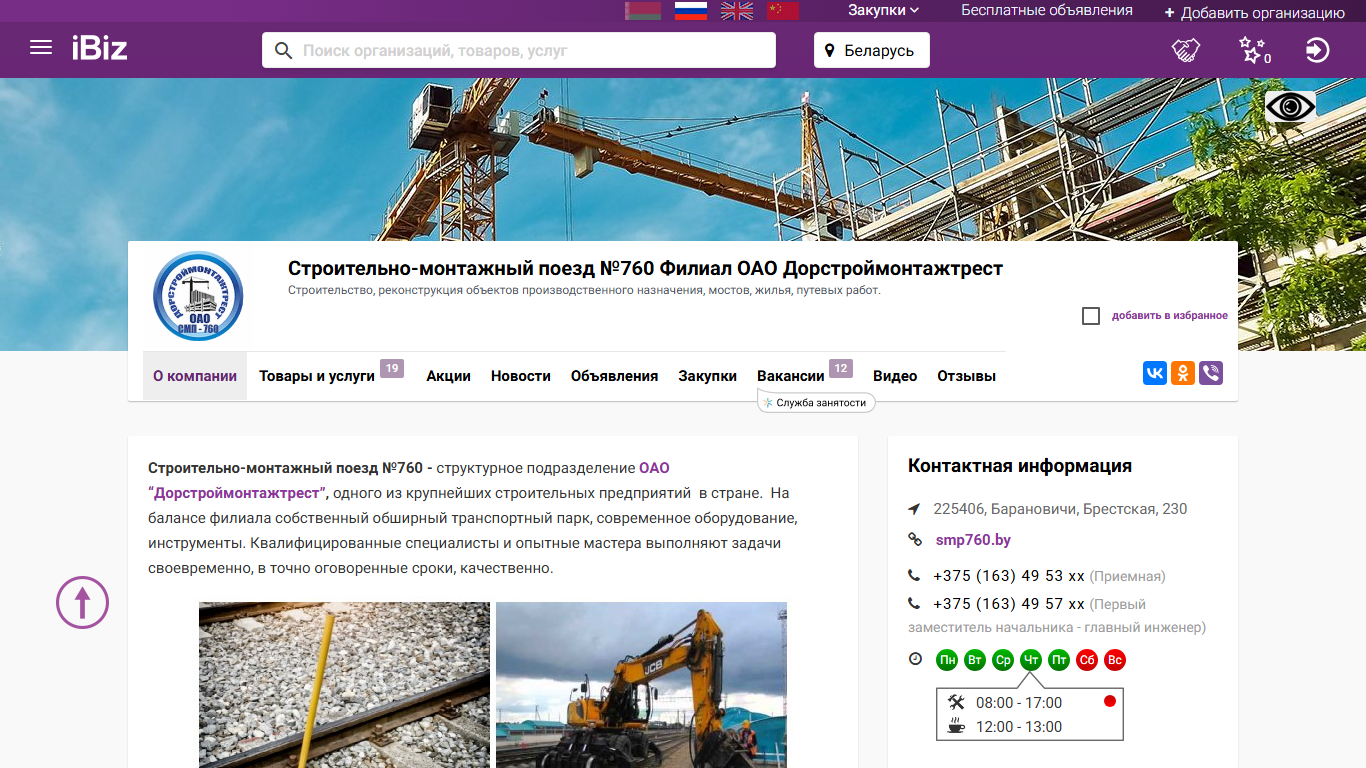This screenshot has height=768, width=1366.
Task: Click the login arrow icon
Action: coord(1318,50)
